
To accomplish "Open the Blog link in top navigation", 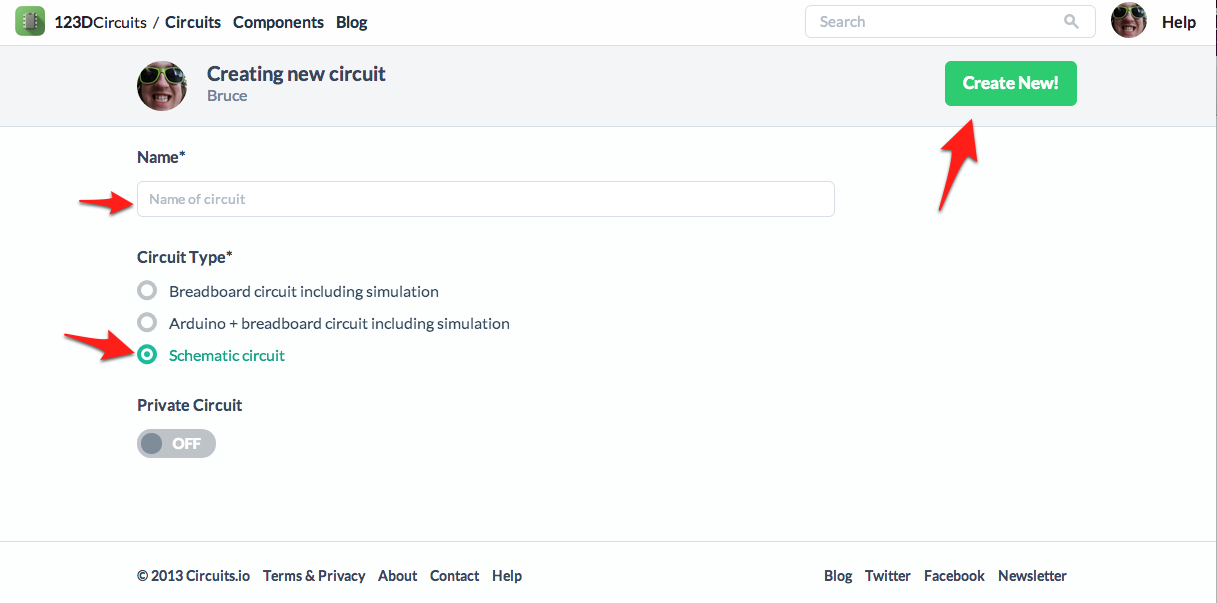I will click(352, 22).
